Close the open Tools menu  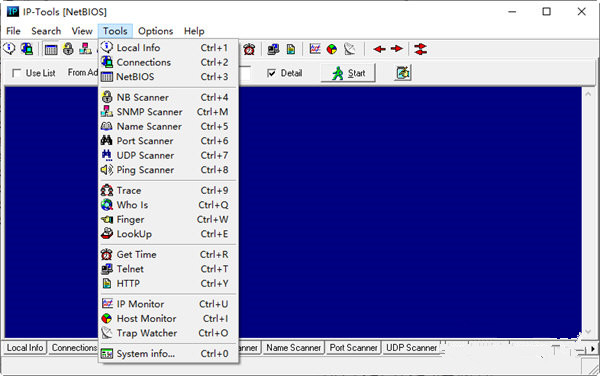(x=115, y=31)
